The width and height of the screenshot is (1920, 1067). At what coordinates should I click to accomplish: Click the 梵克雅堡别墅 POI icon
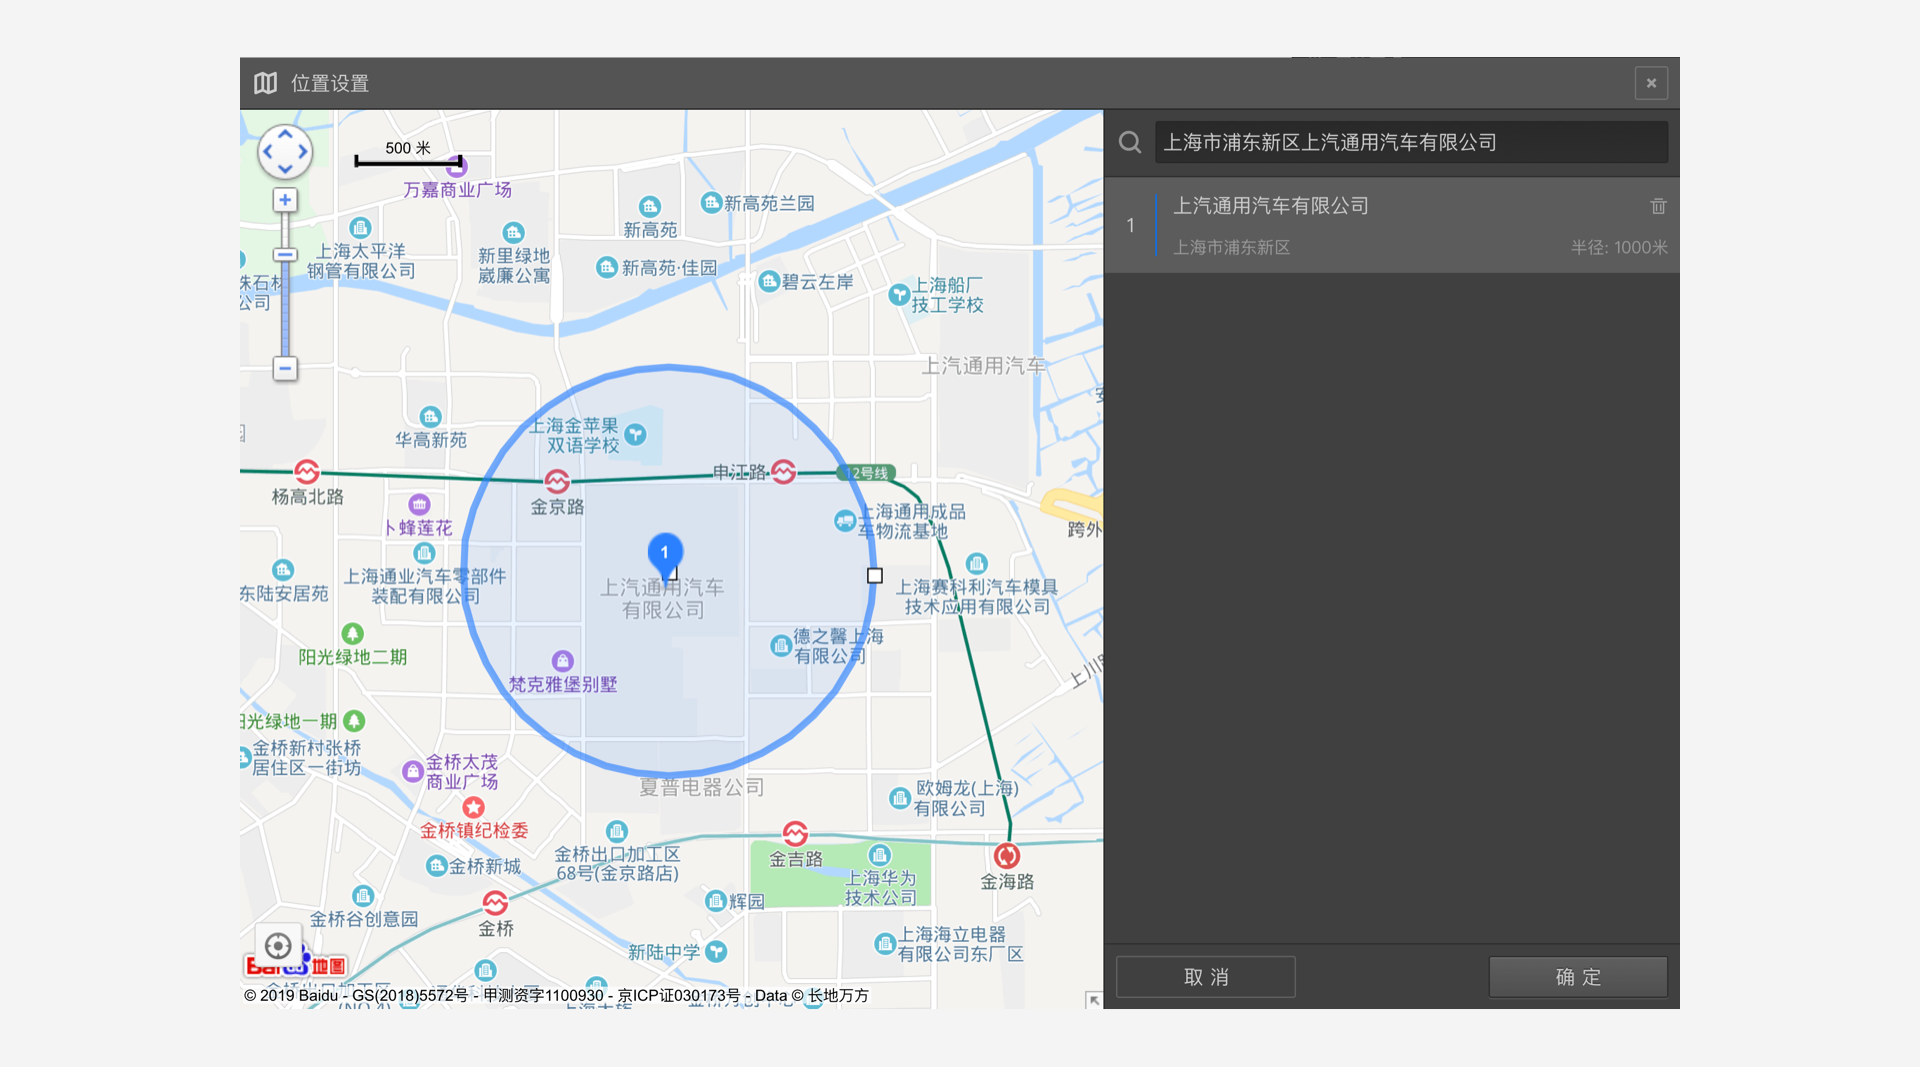563,661
